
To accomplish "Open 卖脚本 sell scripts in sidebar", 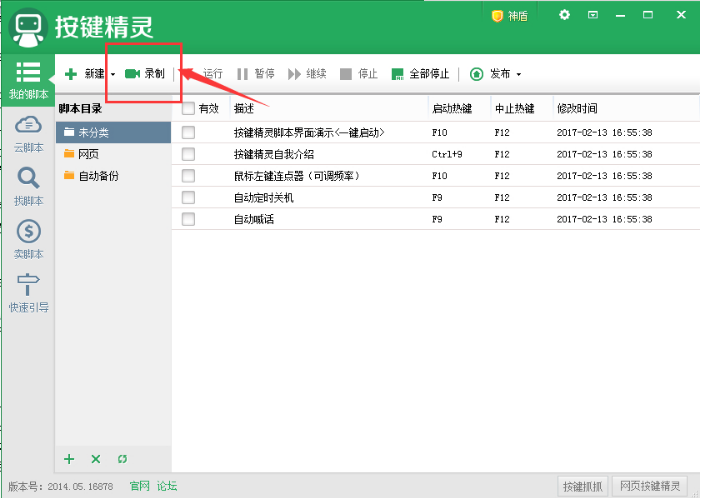I will [x=28, y=240].
